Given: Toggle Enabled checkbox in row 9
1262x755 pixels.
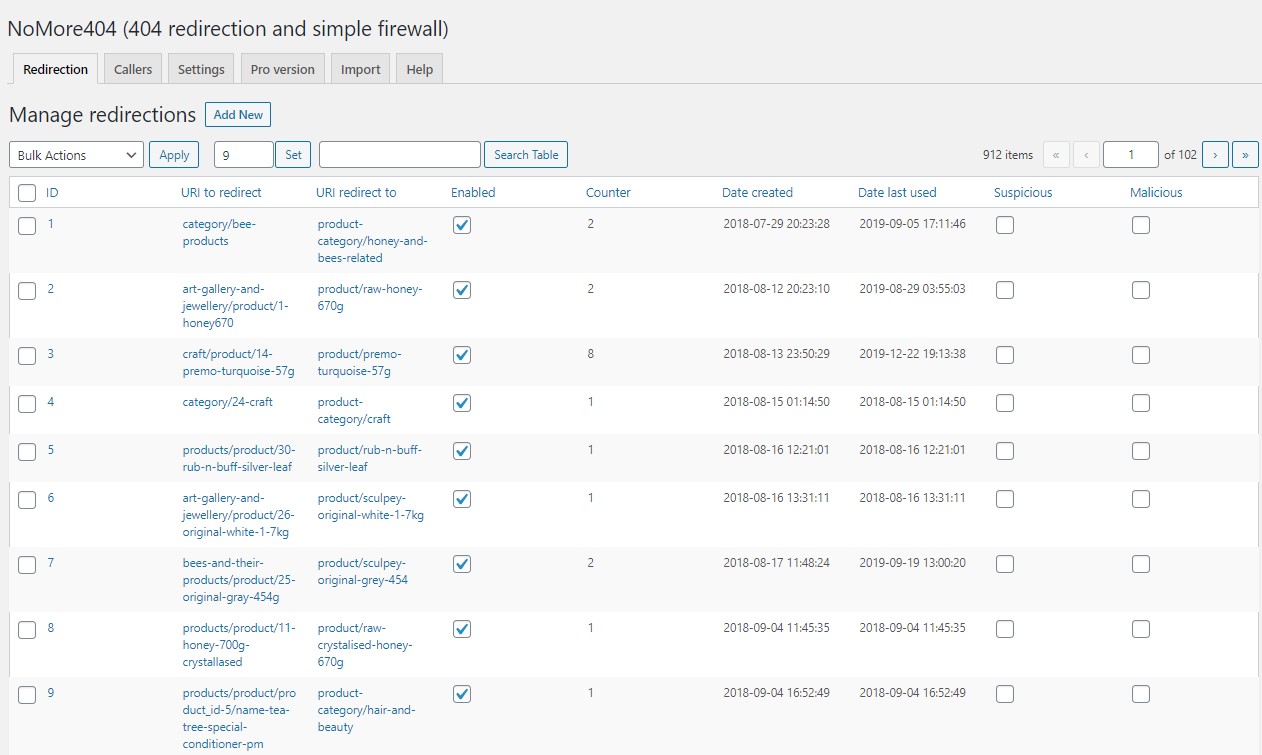Looking at the screenshot, I should click(x=462, y=694).
